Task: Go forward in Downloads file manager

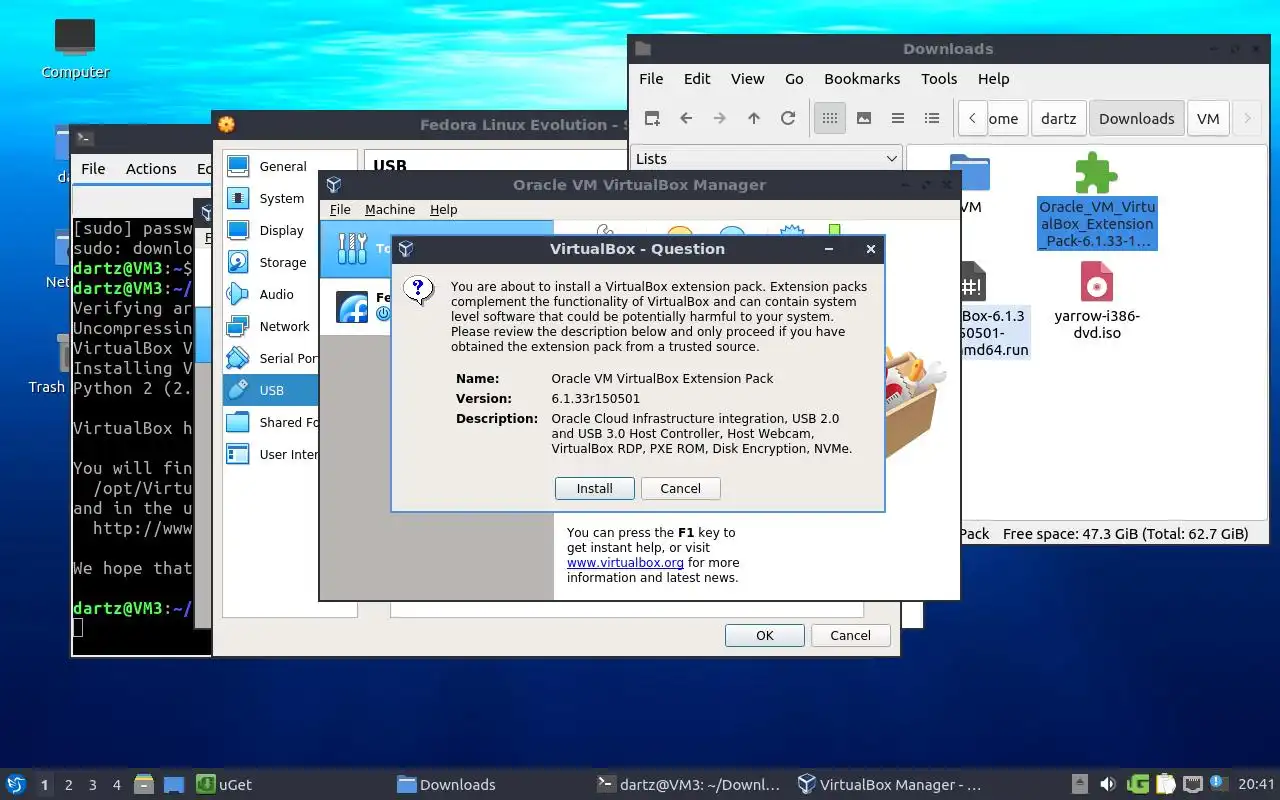Action: point(720,118)
